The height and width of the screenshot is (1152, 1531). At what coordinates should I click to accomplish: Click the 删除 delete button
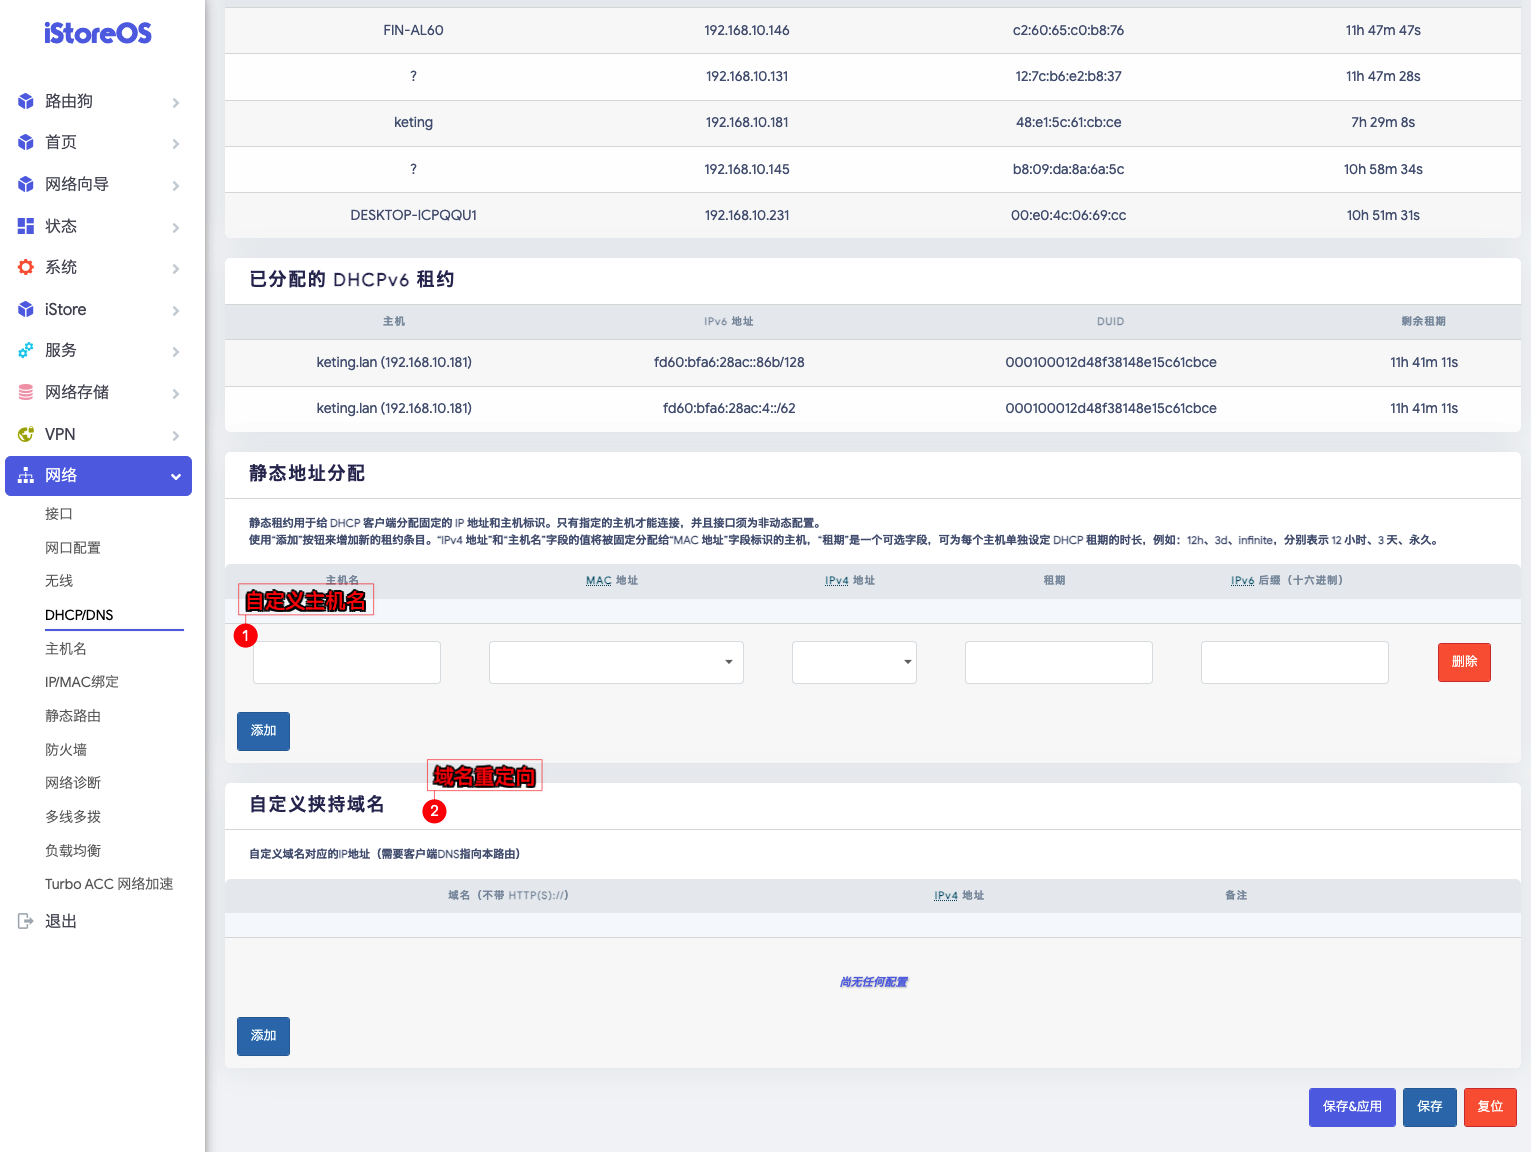tap(1464, 662)
